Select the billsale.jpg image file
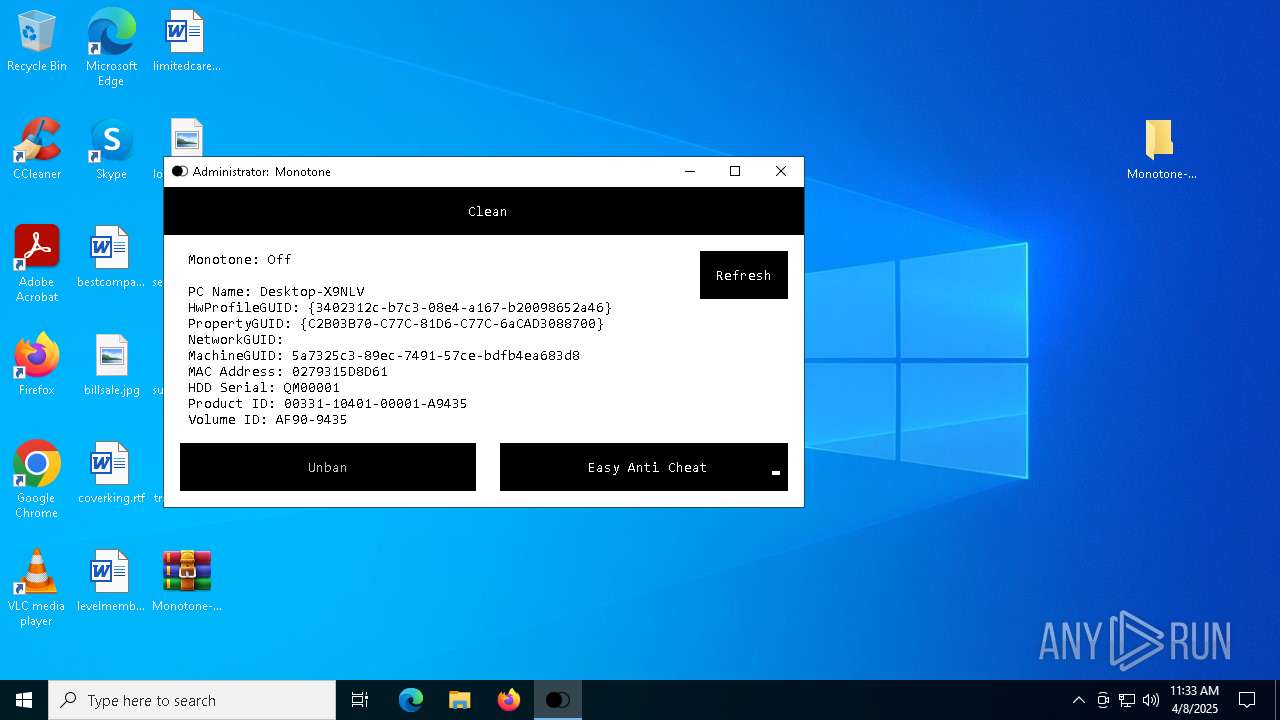1280x720 pixels. click(111, 365)
